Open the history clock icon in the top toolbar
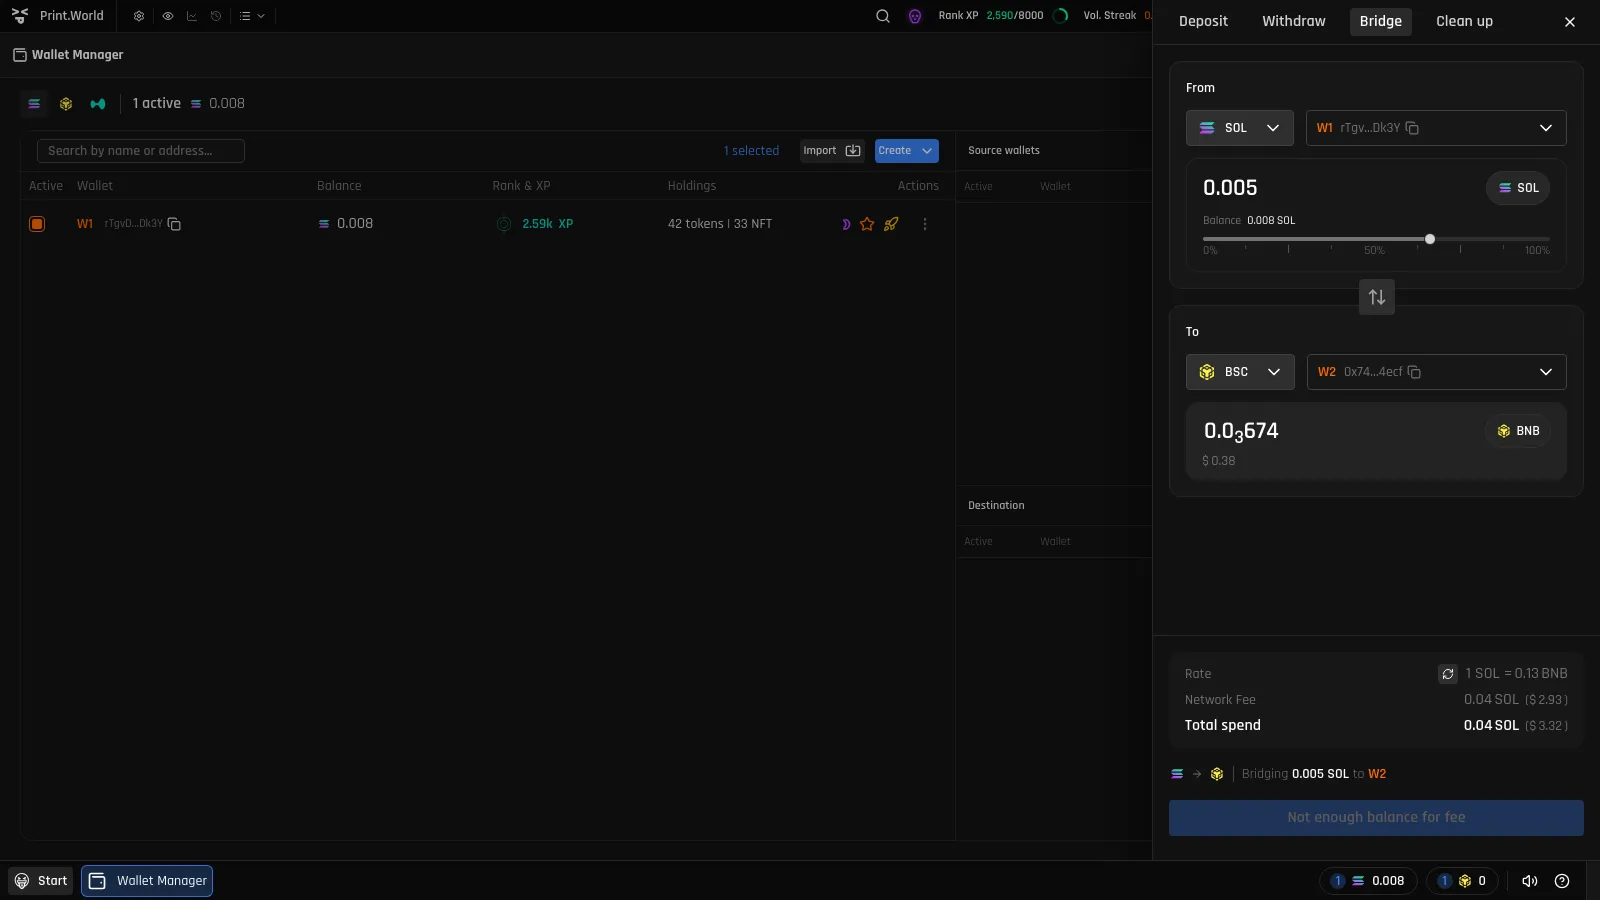This screenshot has width=1600, height=900. click(x=216, y=16)
